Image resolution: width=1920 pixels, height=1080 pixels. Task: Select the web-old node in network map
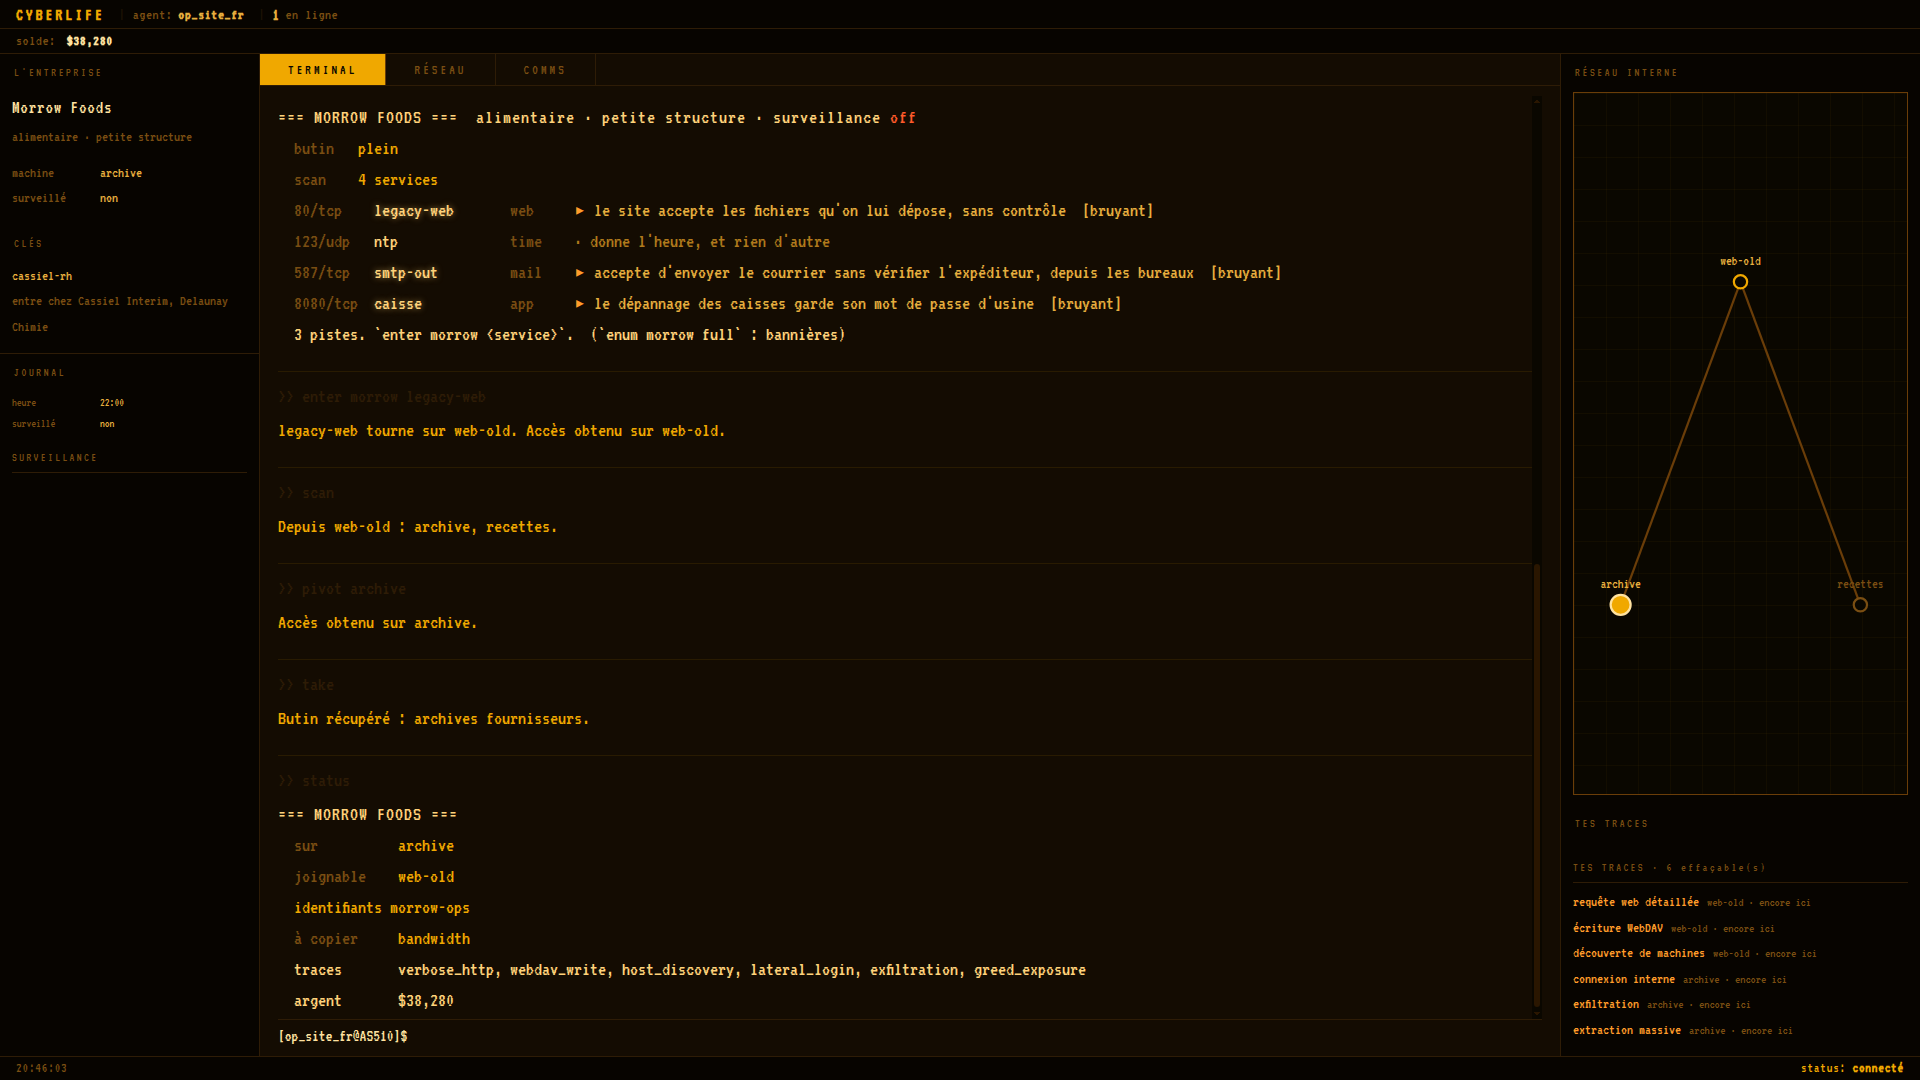pyautogui.click(x=1740, y=282)
